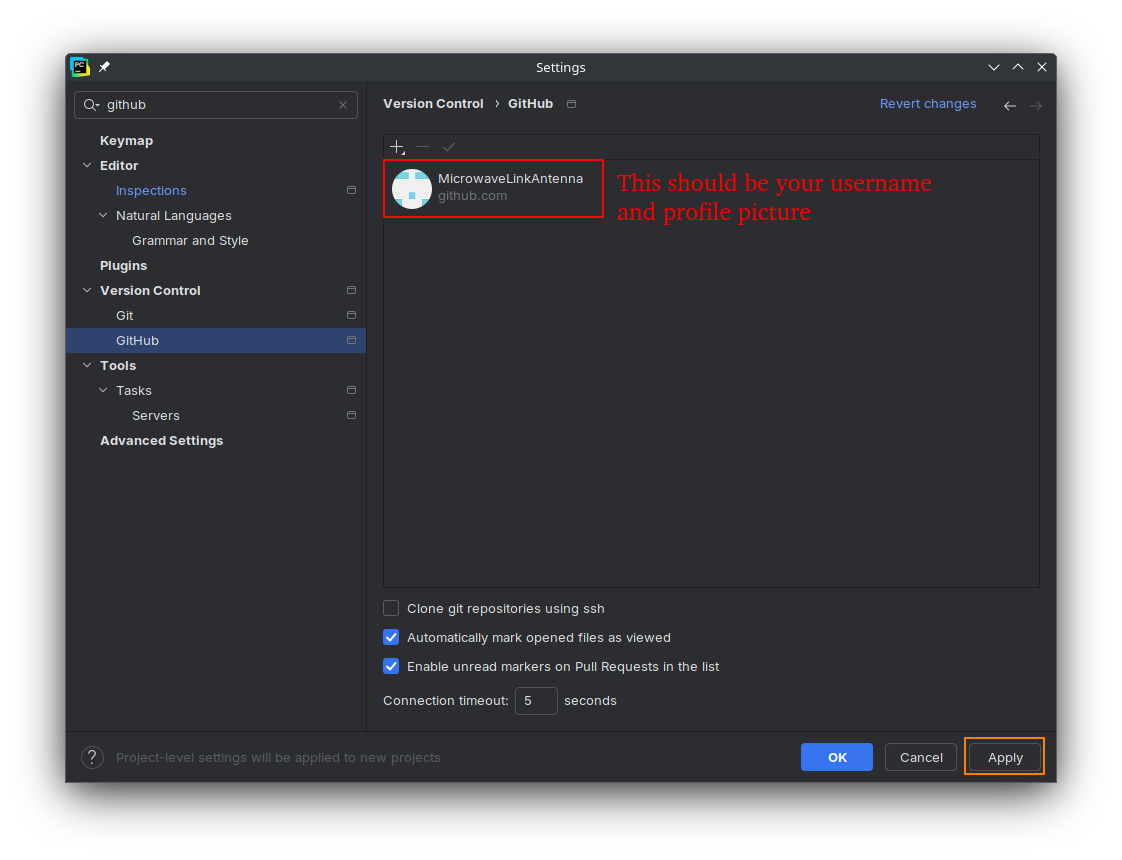Click the help question mark icon
The height and width of the screenshot is (860, 1122).
pyautogui.click(x=92, y=758)
